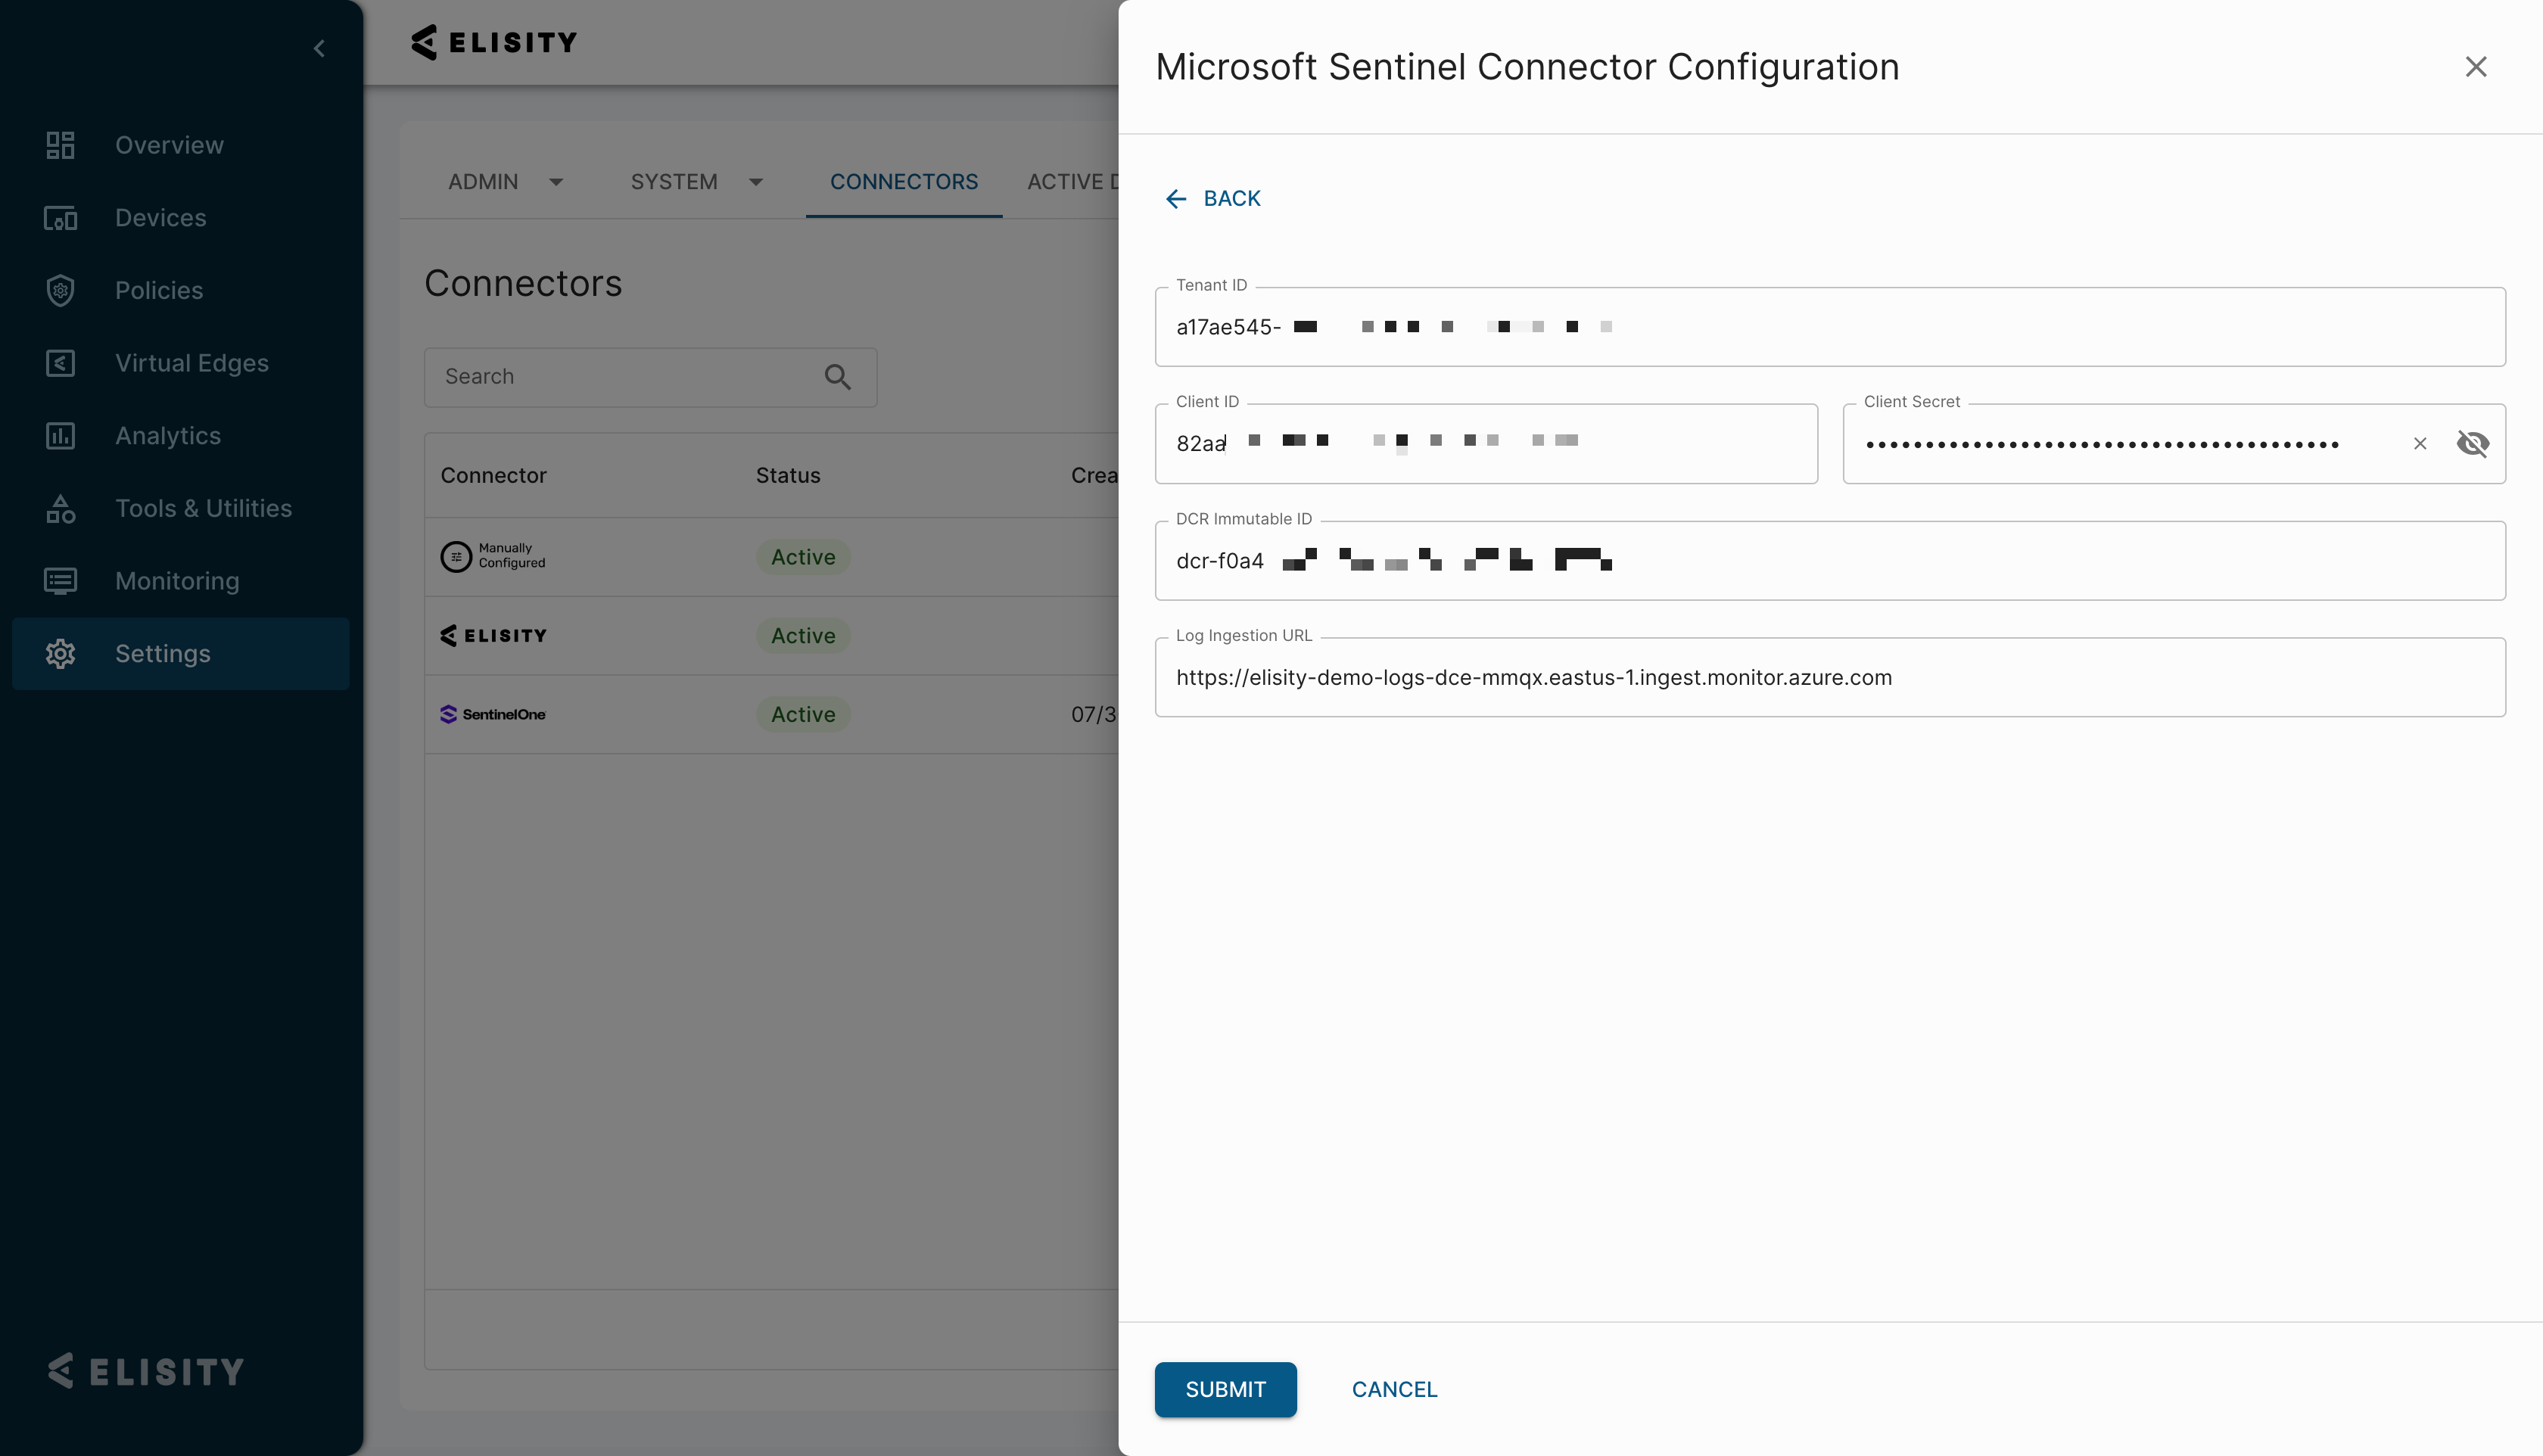Click the search magnifier icon

coord(837,377)
